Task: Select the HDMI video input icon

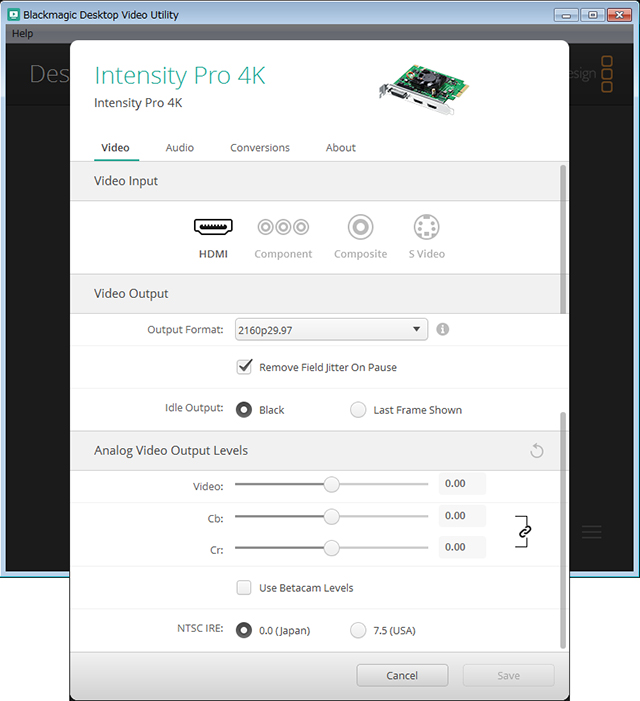Action: tap(213, 227)
